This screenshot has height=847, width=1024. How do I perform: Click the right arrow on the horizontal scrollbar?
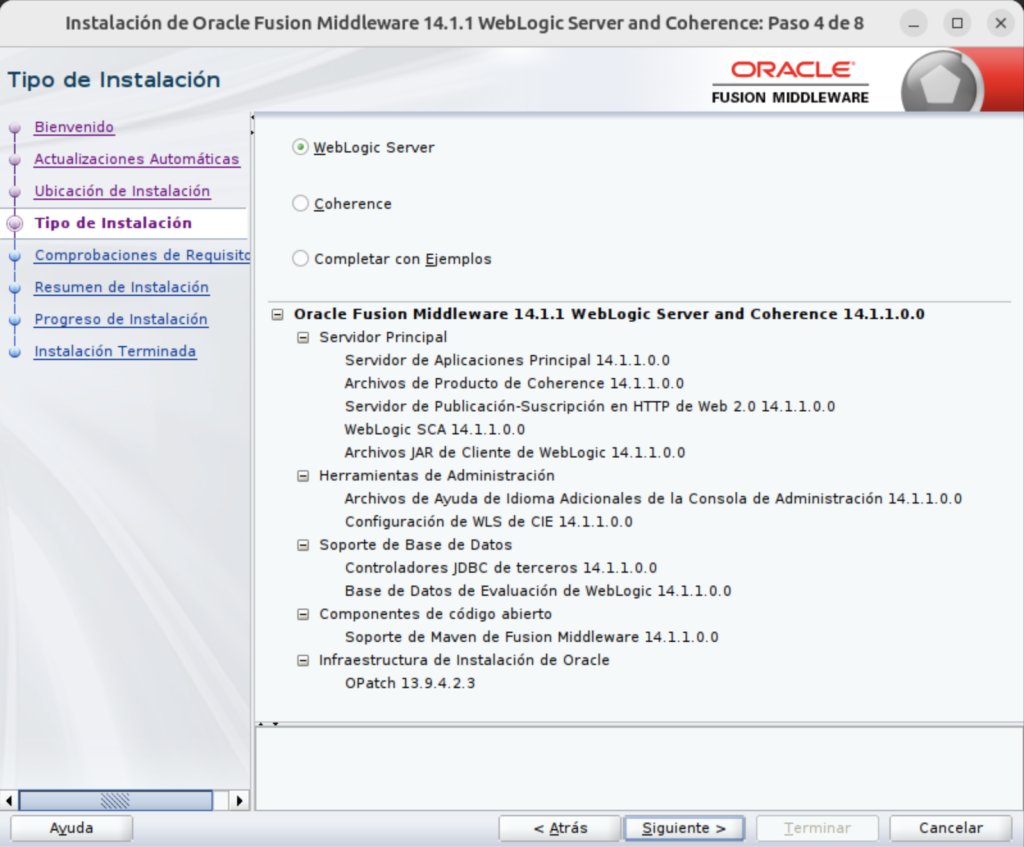[238, 800]
